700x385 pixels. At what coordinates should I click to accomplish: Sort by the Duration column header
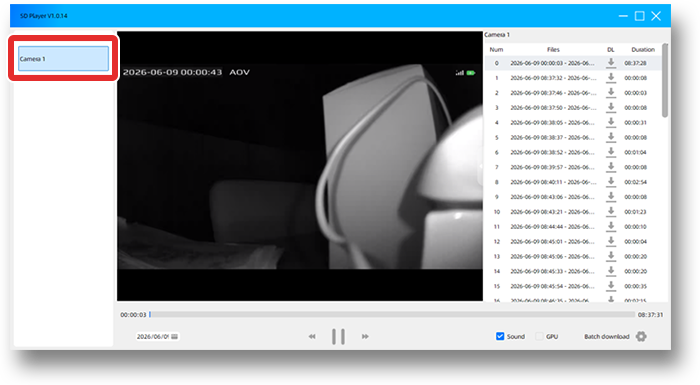pyautogui.click(x=643, y=50)
